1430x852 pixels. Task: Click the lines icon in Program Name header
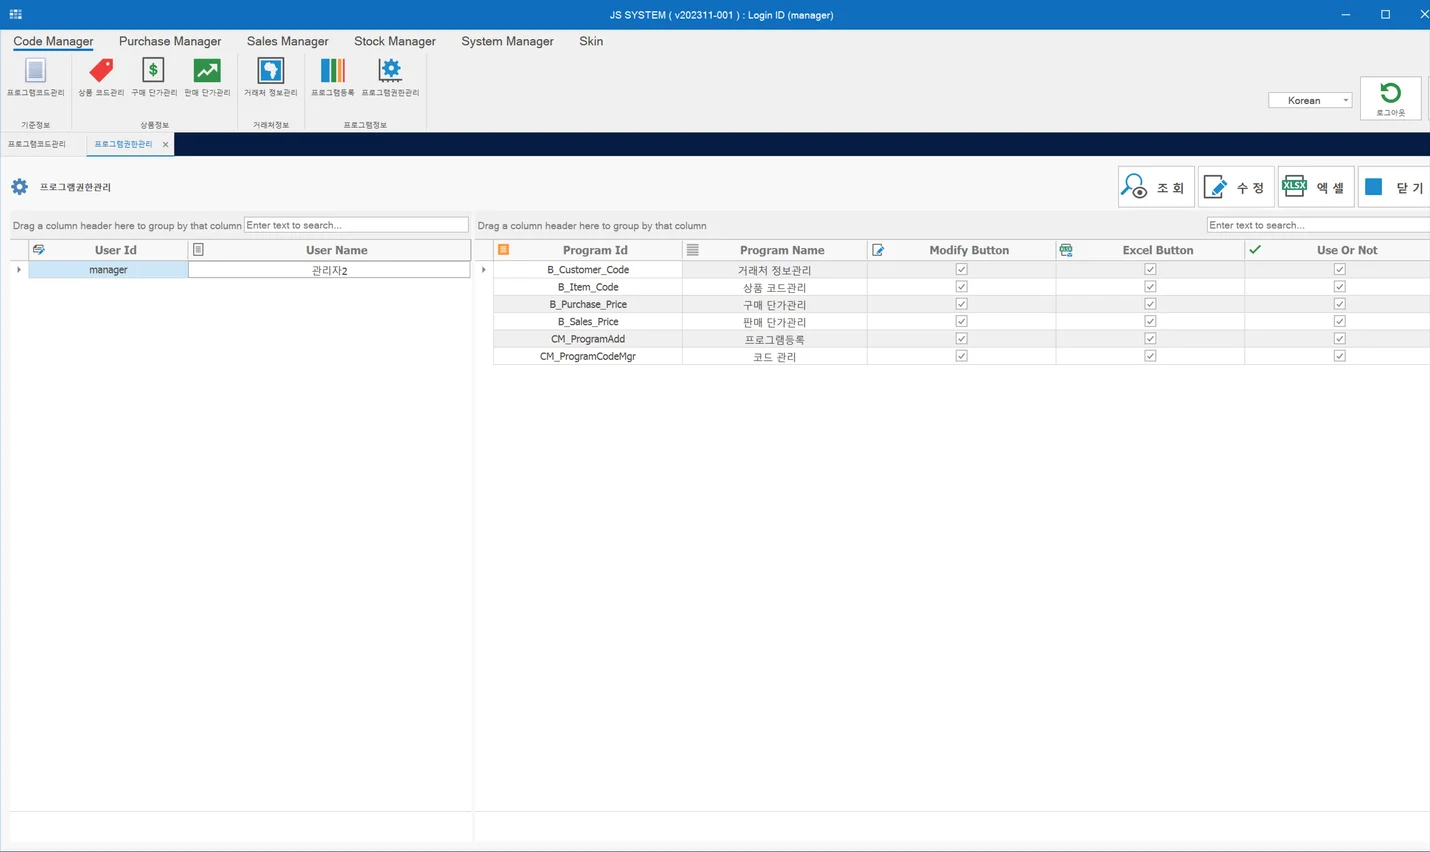(x=692, y=250)
